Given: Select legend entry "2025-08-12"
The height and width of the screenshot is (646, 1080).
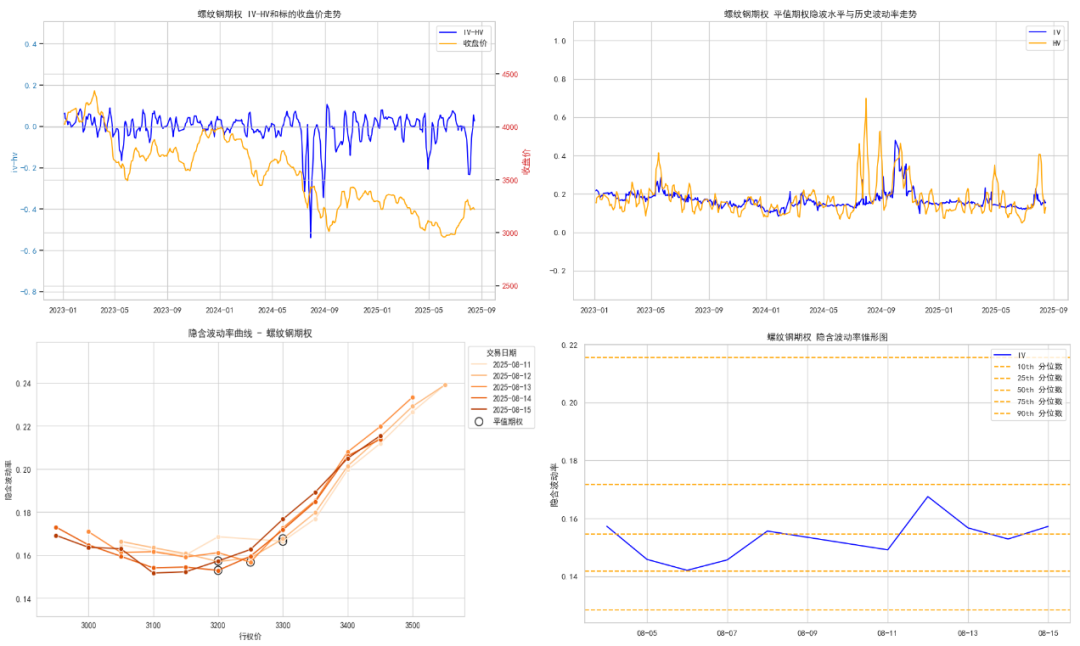Looking at the screenshot, I should tap(501, 376).
